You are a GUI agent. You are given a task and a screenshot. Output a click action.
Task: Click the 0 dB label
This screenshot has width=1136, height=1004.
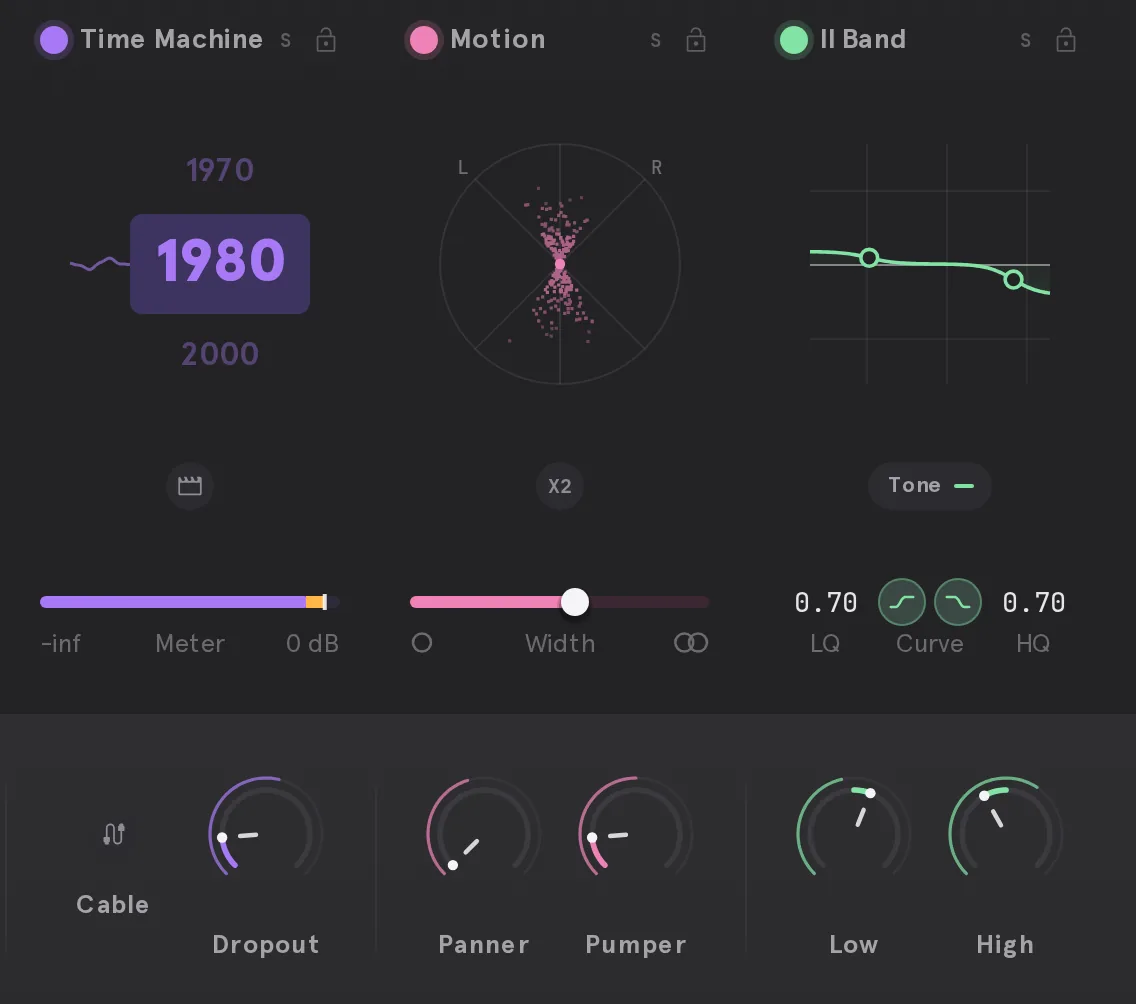(x=312, y=643)
